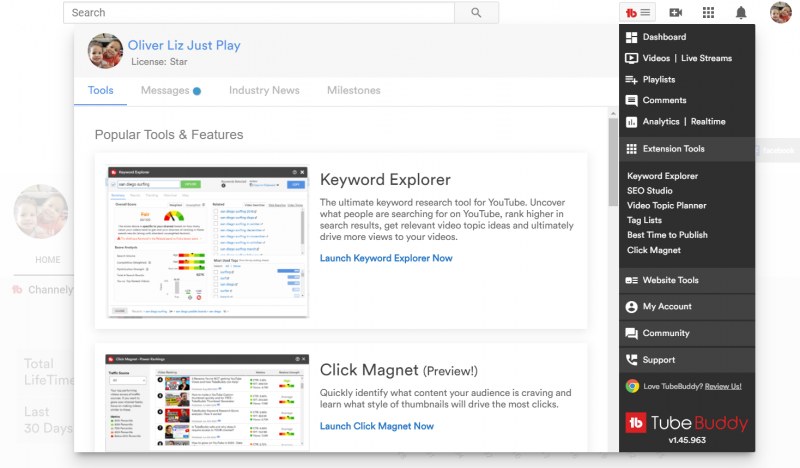Open the Analytics menu entry

pos(660,122)
